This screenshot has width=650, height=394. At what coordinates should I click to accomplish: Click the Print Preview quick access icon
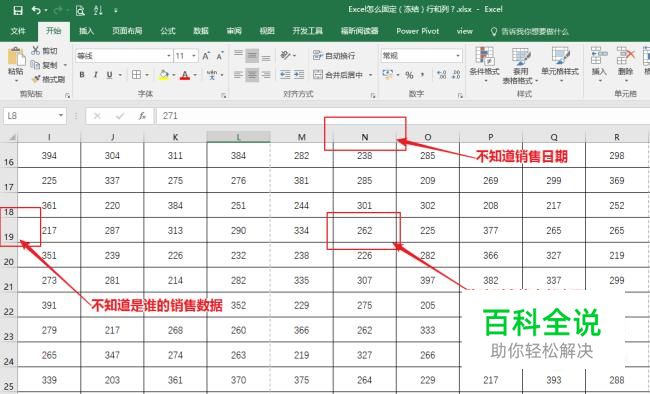tap(80, 10)
